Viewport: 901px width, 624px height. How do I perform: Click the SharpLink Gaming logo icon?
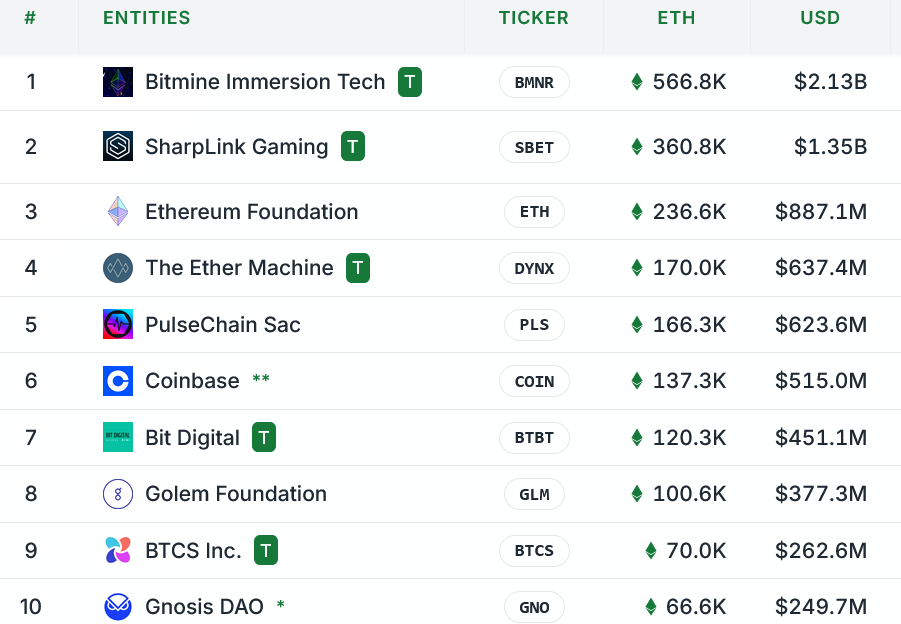[x=118, y=147]
